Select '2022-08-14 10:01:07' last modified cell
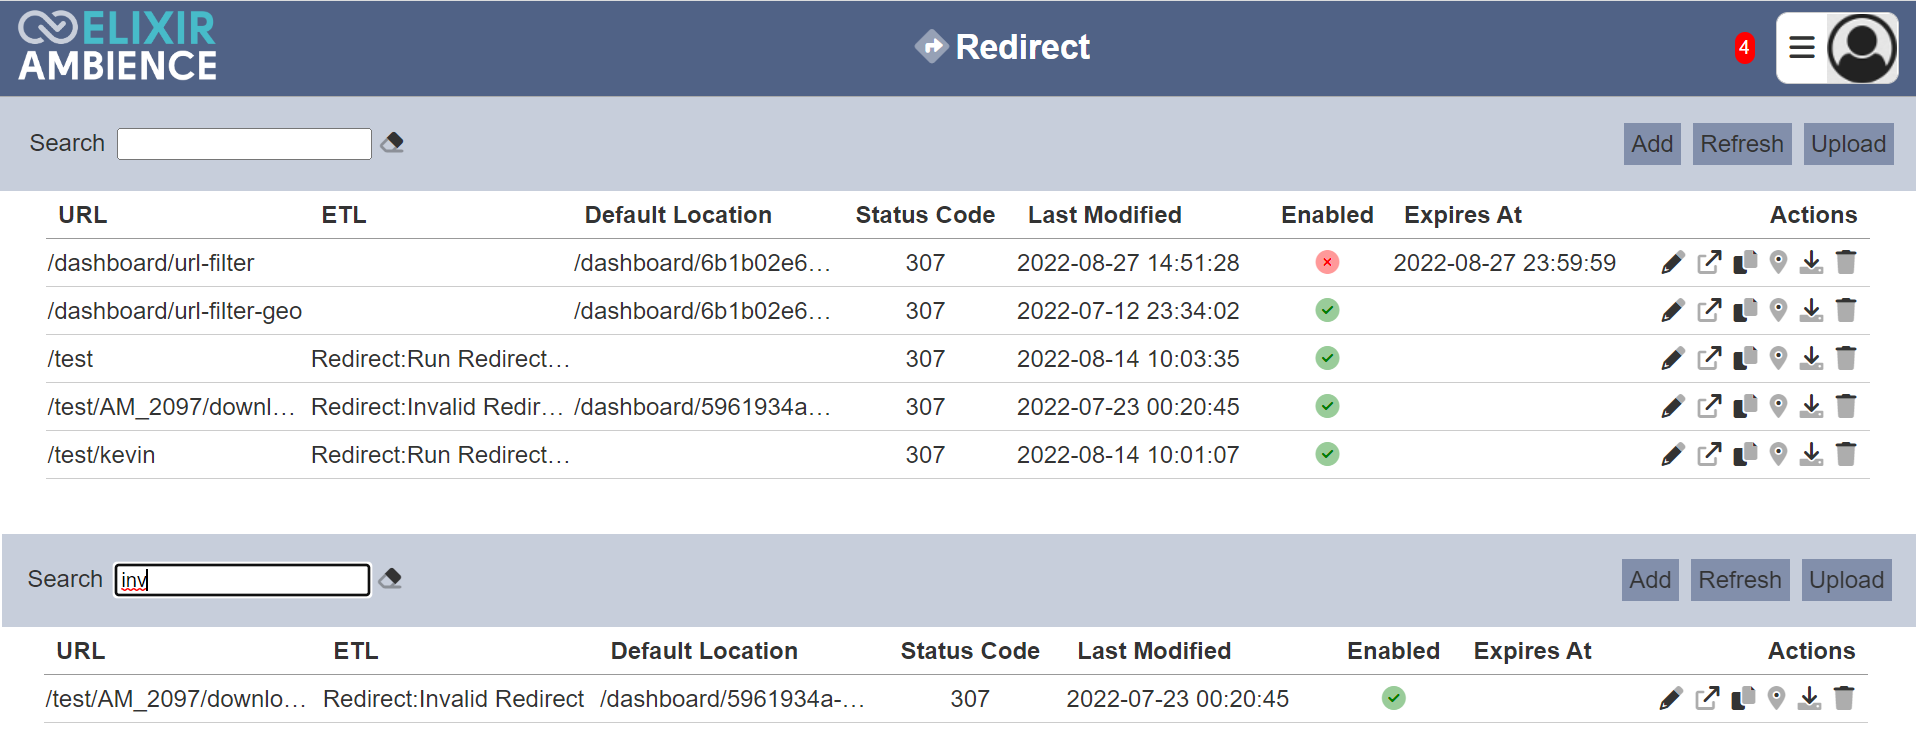 (x=1128, y=455)
